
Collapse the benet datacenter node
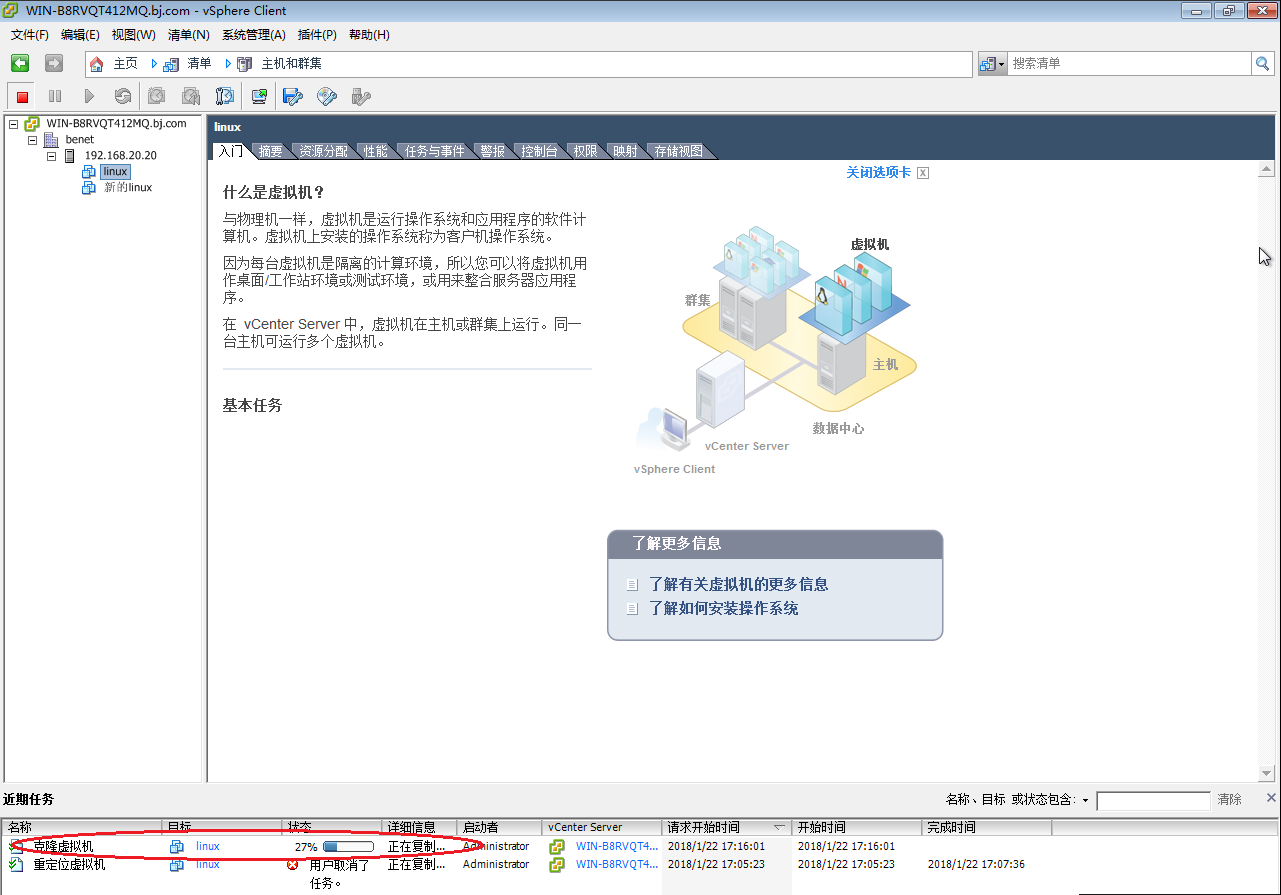pyautogui.click(x=32, y=140)
